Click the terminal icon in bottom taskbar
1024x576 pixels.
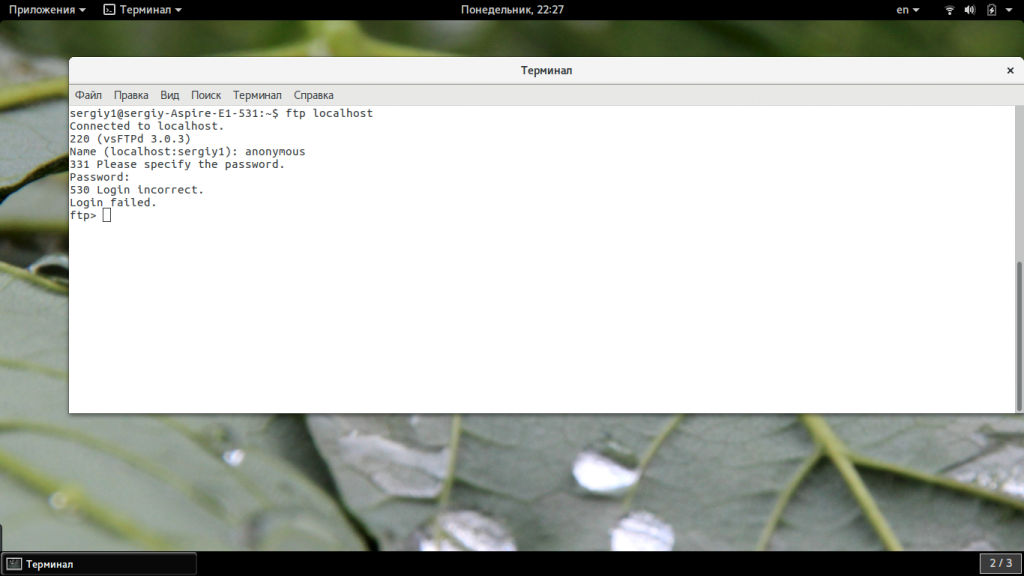point(14,564)
